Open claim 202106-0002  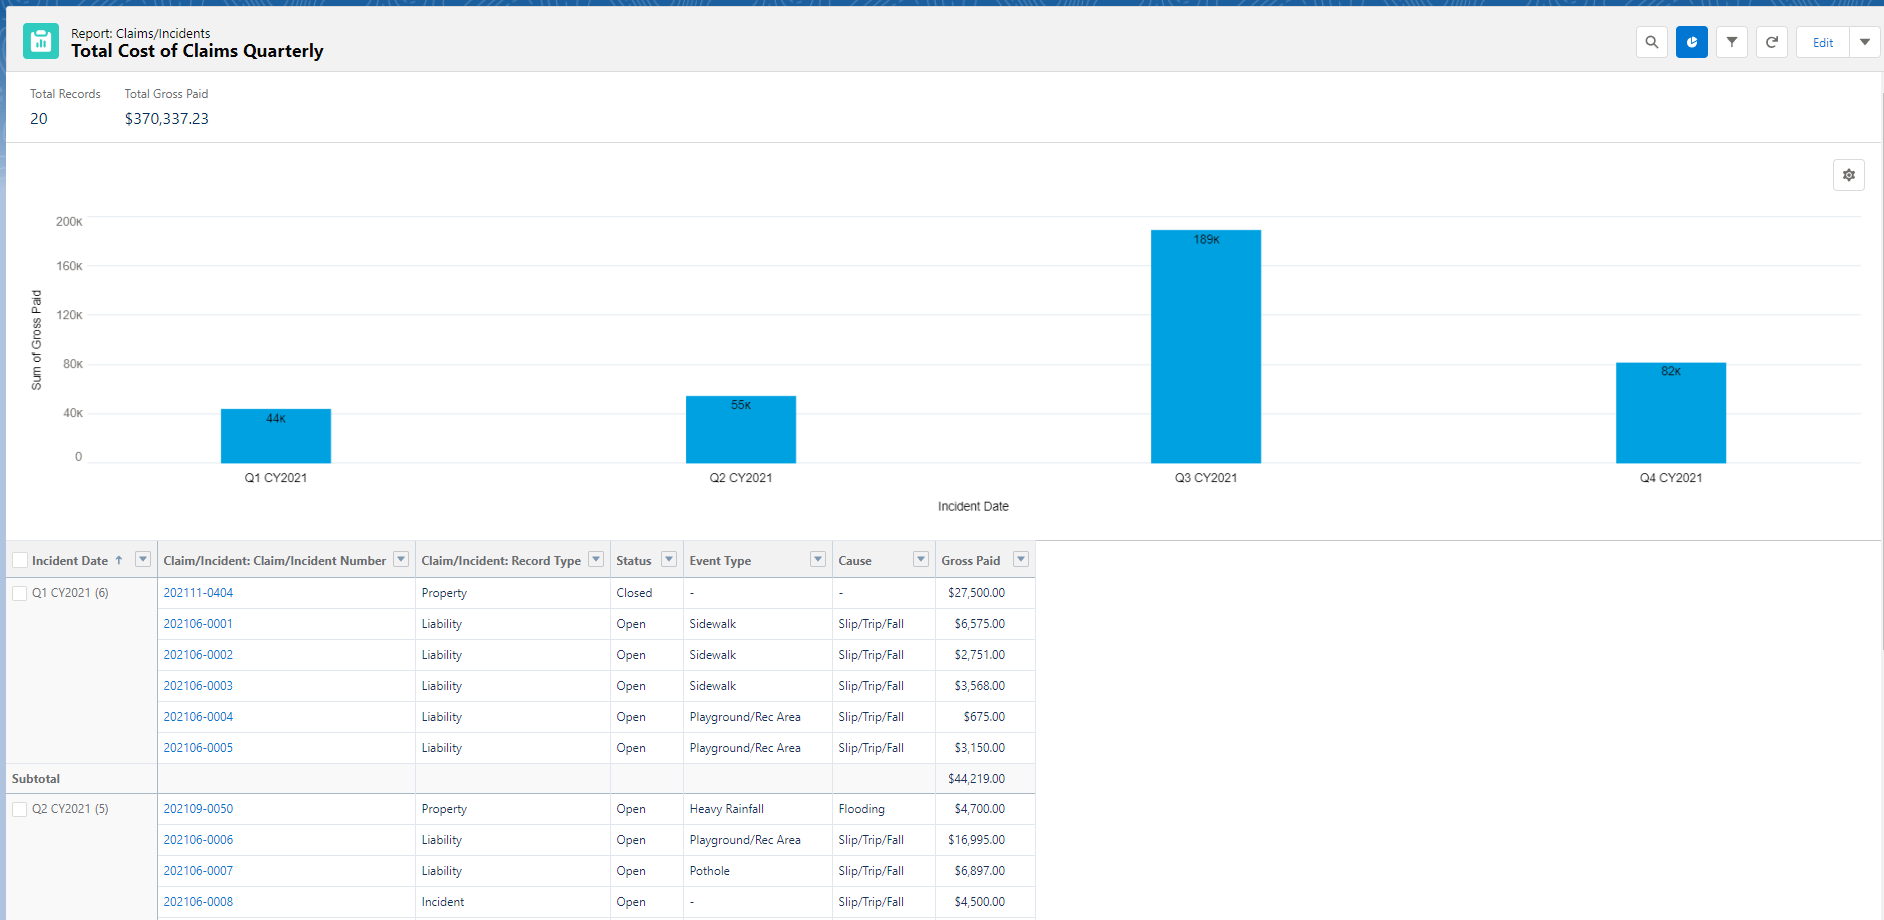(198, 655)
